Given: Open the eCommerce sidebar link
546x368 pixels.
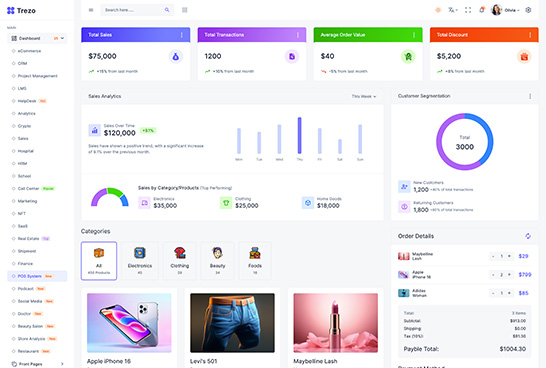Looking at the screenshot, I should coord(29,51).
